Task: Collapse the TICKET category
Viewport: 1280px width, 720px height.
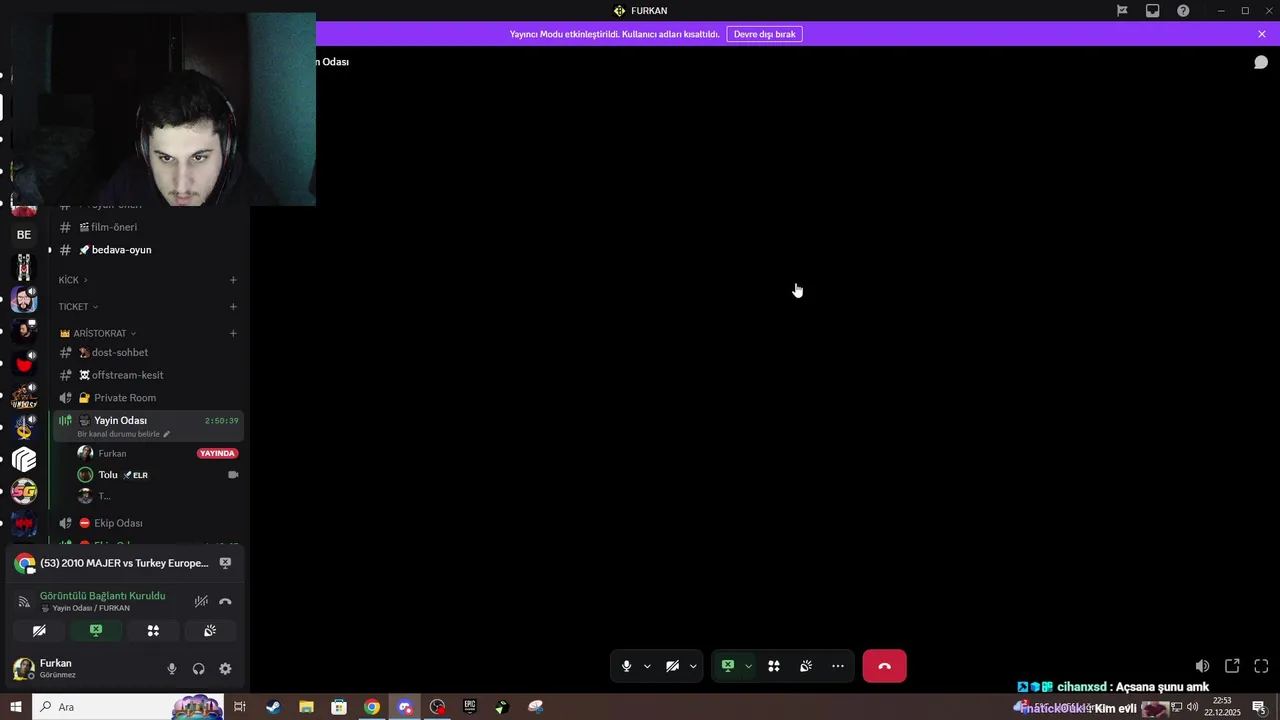Action: point(78,307)
